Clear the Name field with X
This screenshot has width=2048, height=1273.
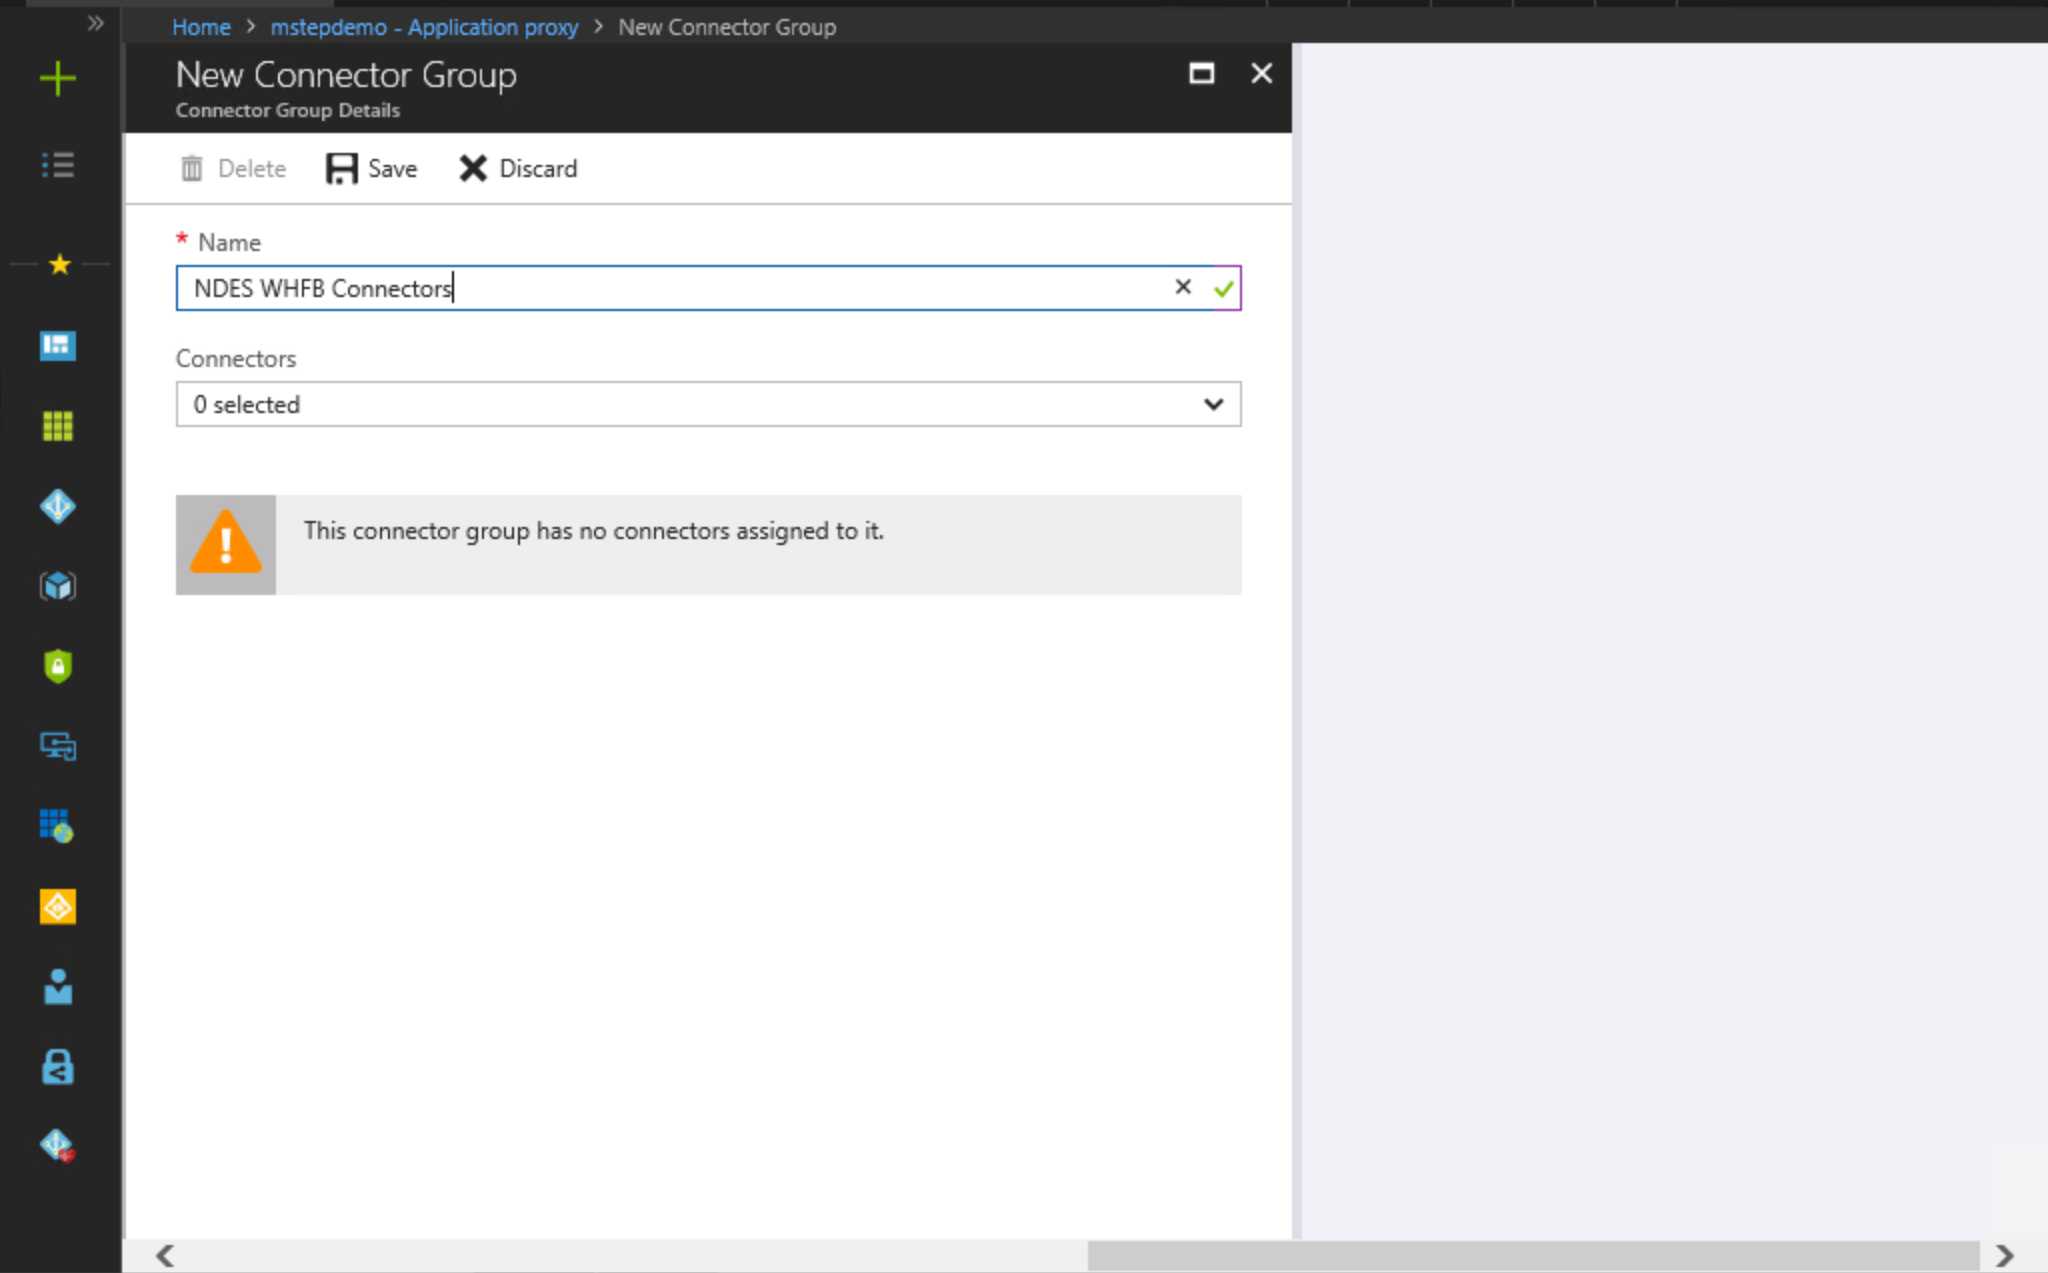pyautogui.click(x=1183, y=287)
